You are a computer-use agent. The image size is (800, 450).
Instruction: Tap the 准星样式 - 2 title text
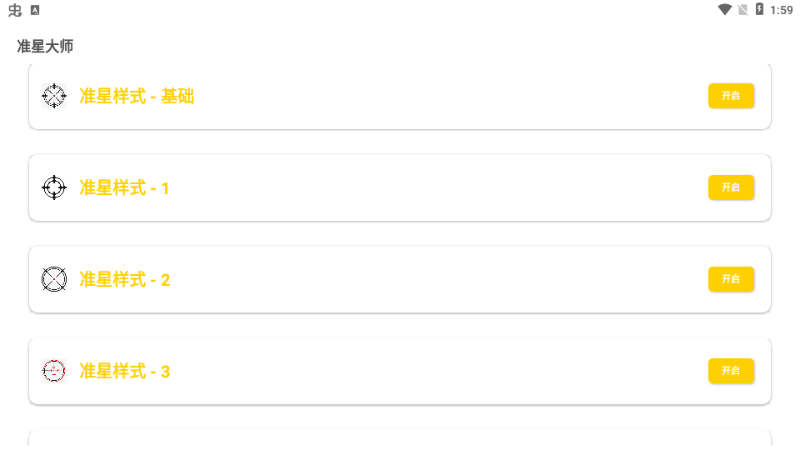click(125, 280)
